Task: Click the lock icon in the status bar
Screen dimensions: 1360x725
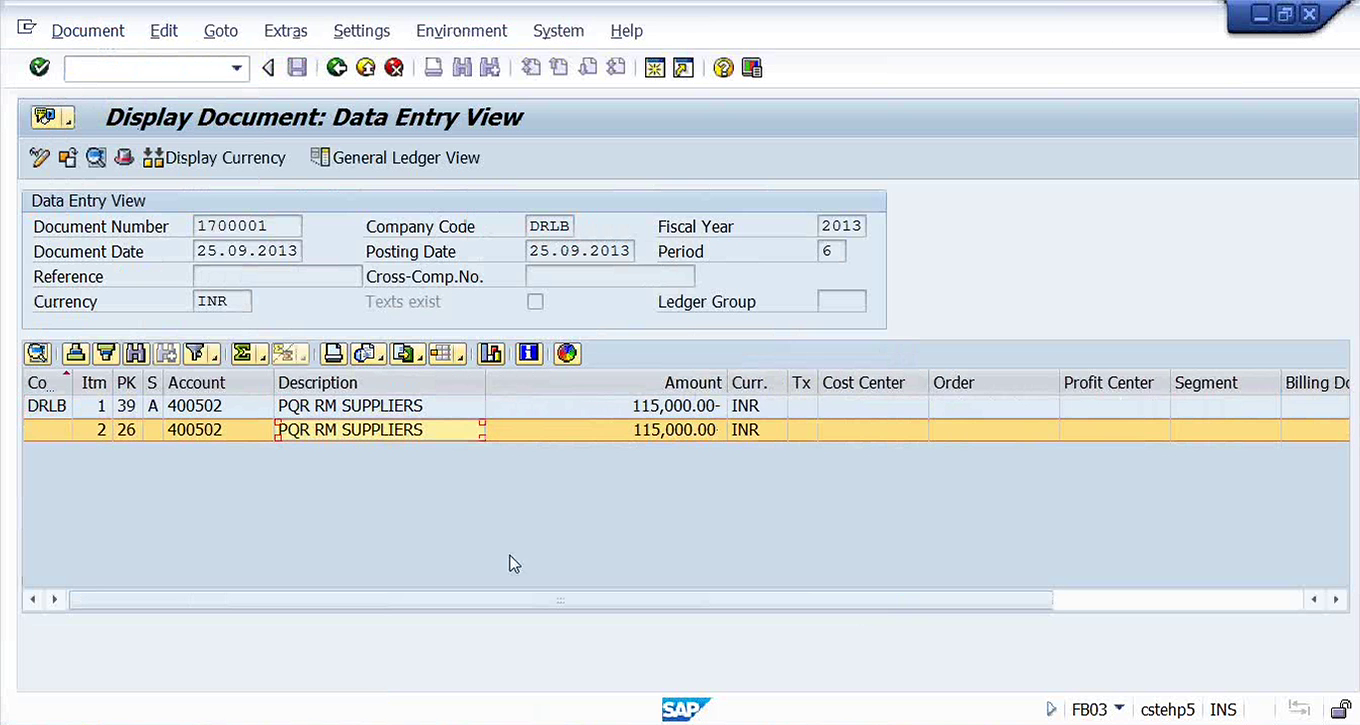Action: 1341,709
